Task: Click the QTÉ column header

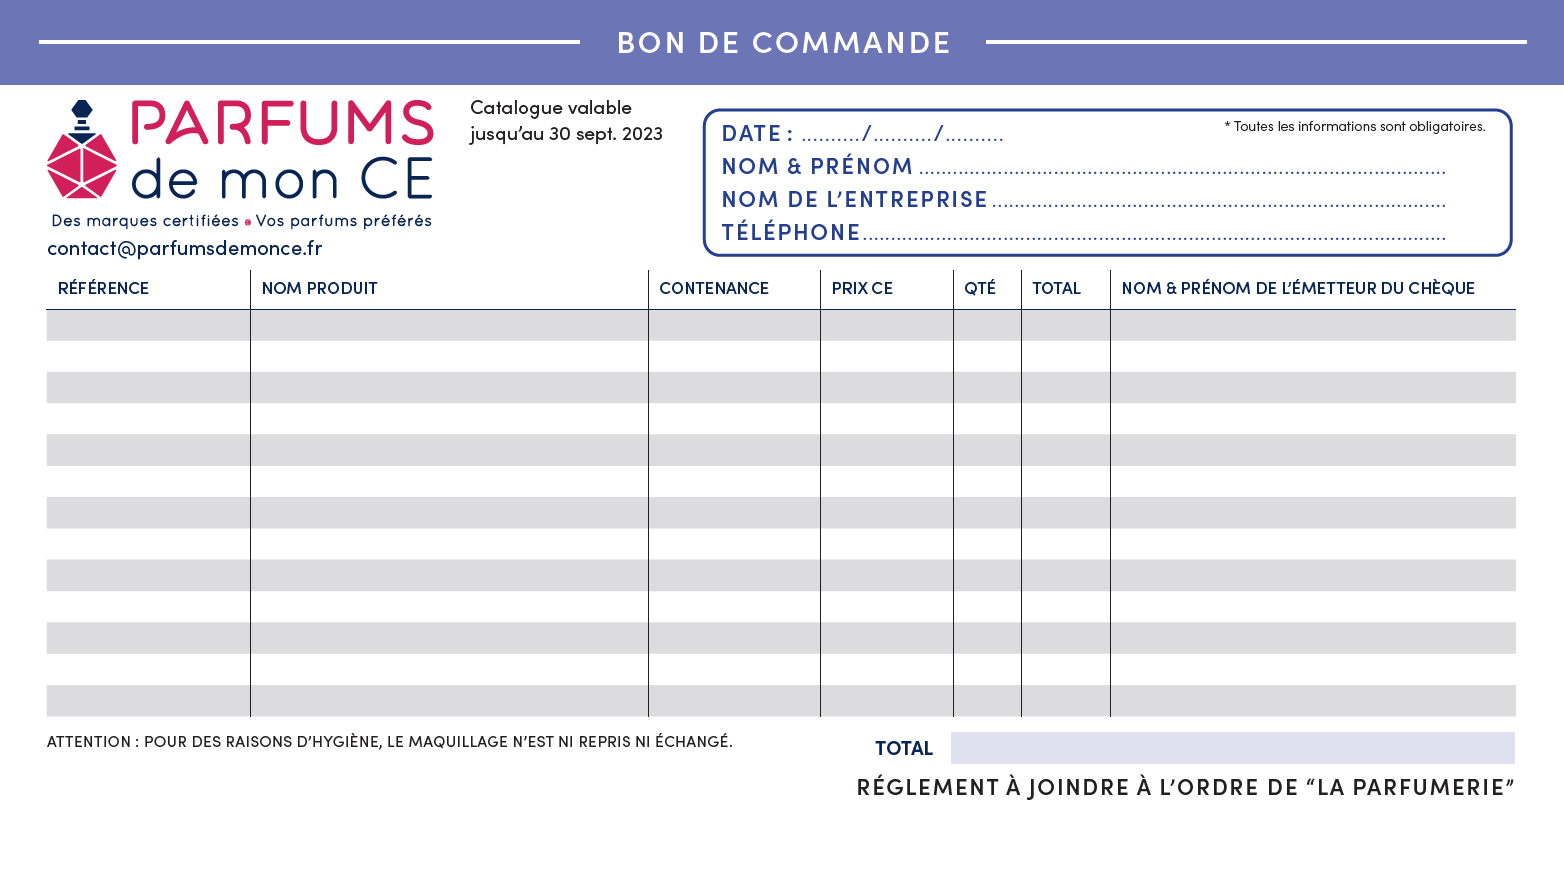Action: coord(980,289)
